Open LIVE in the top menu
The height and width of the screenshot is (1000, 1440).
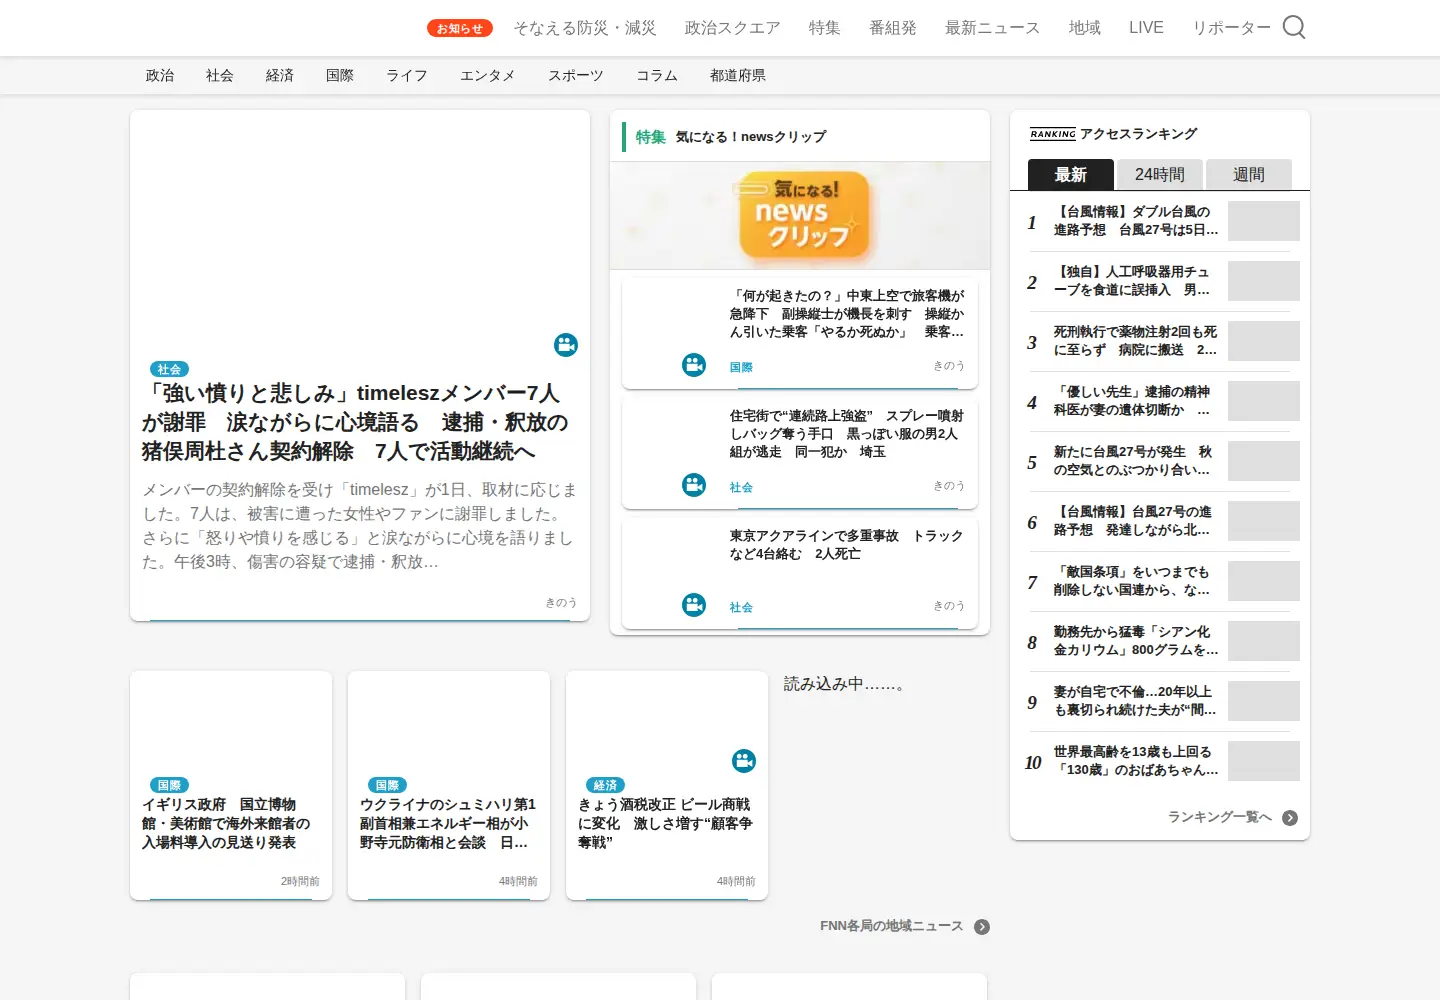pyautogui.click(x=1146, y=28)
